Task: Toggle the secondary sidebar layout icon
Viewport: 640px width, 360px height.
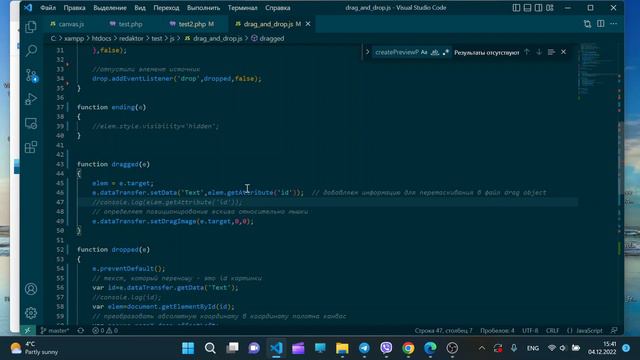Action: coord(538,8)
